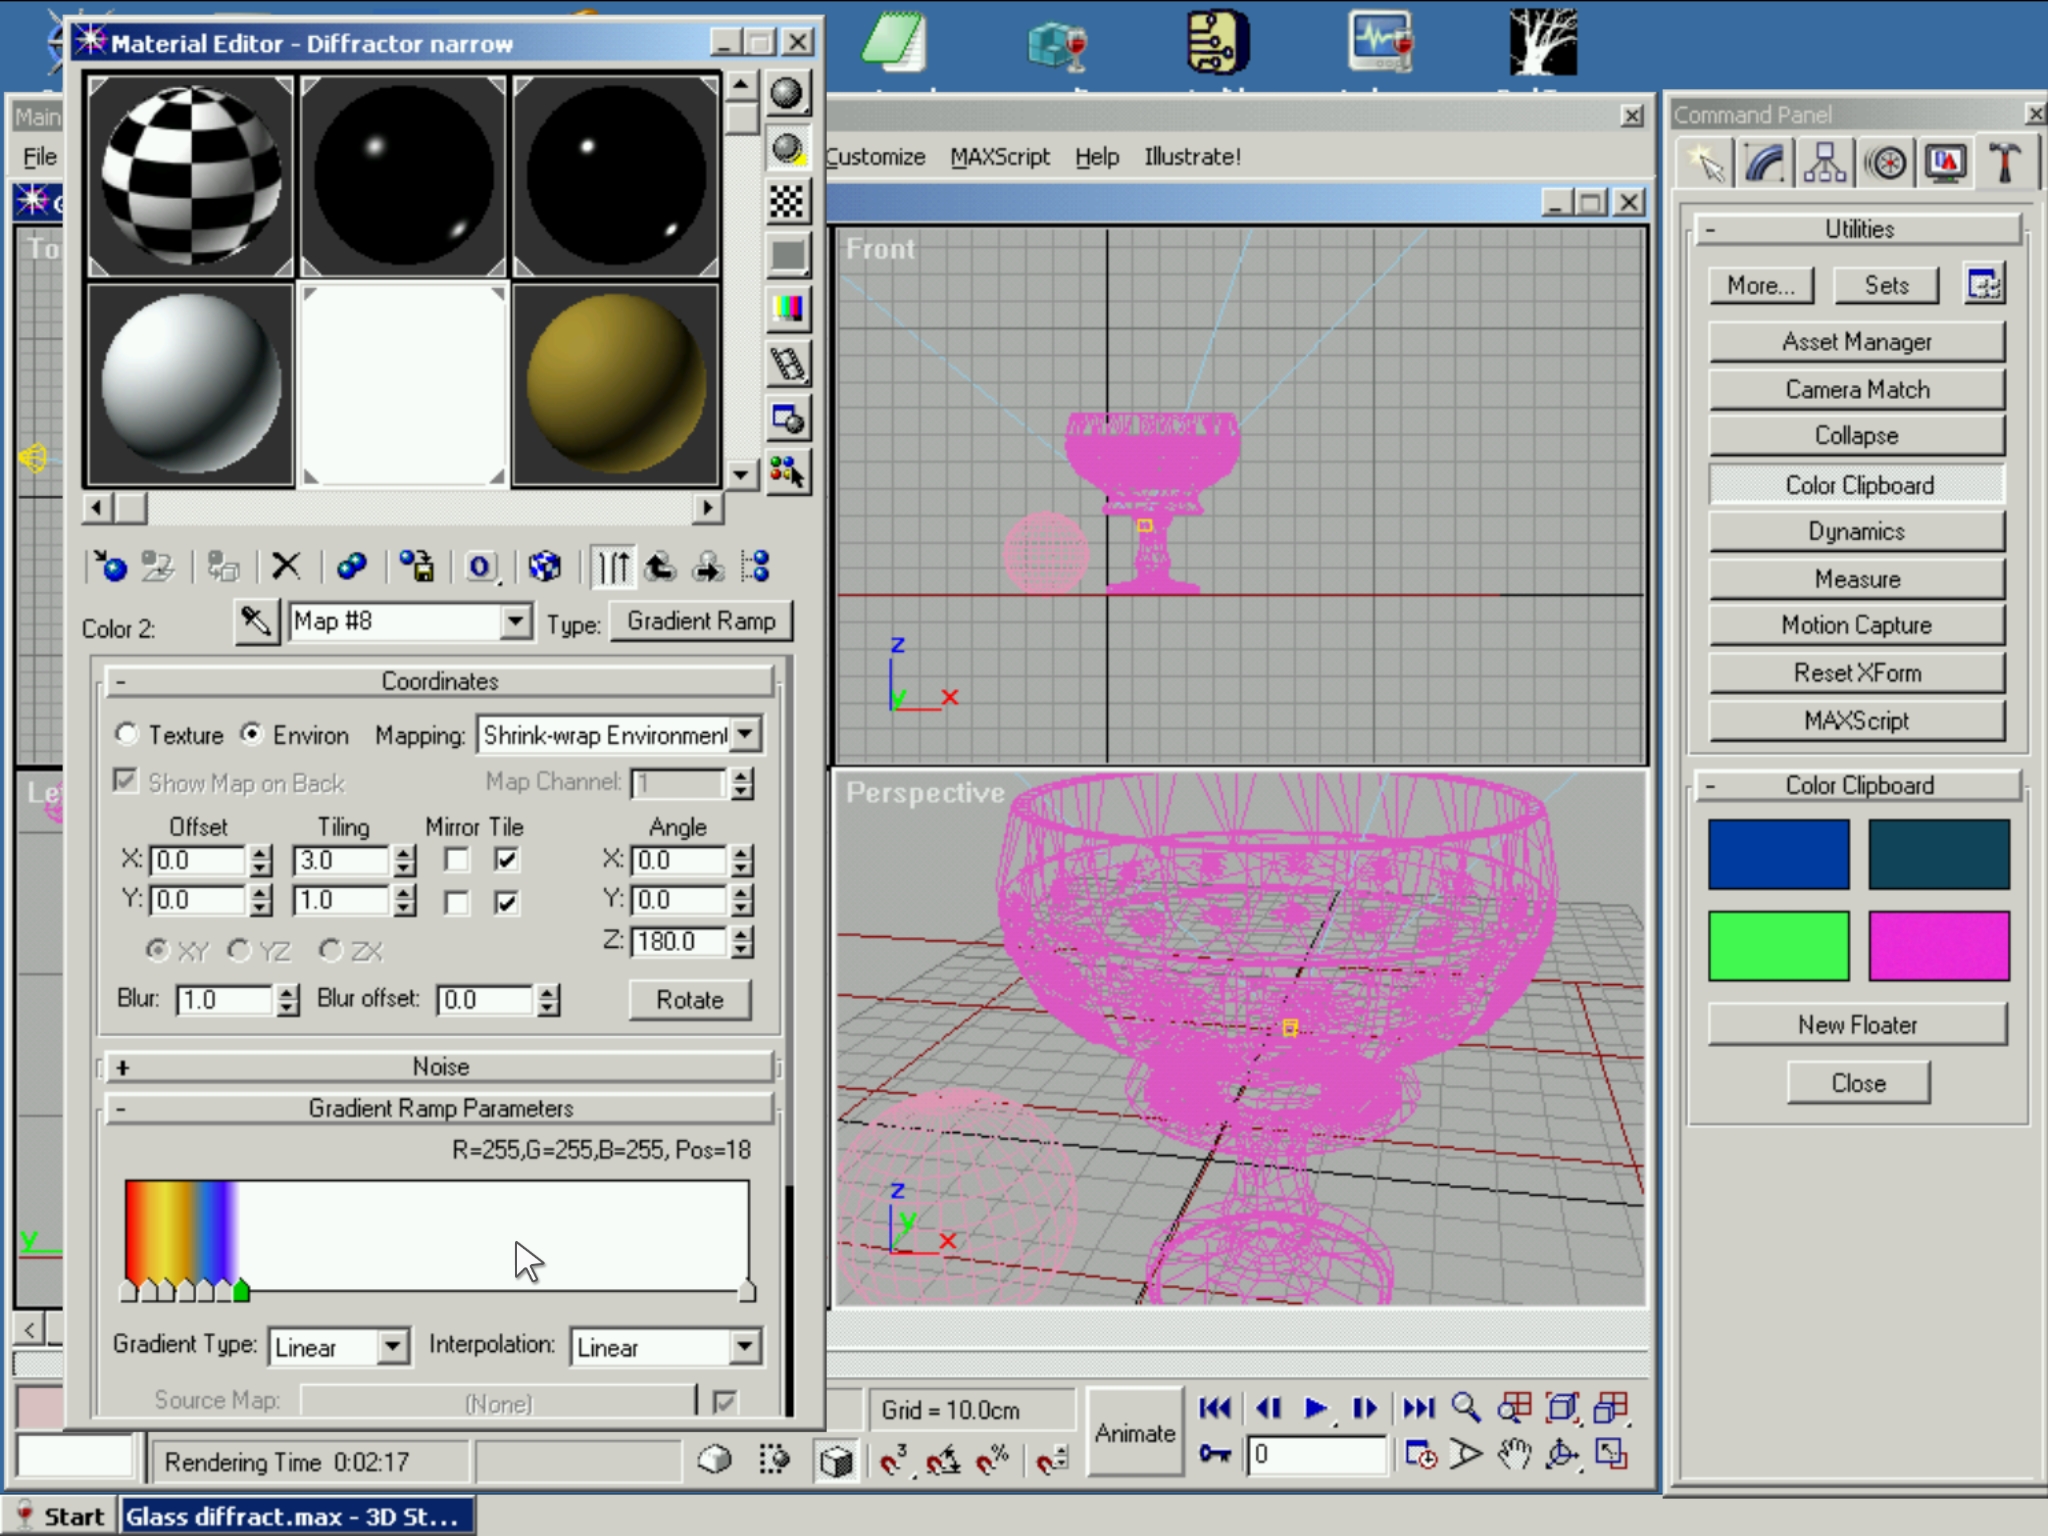Open the Gradient Type dropdown

tap(393, 1347)
